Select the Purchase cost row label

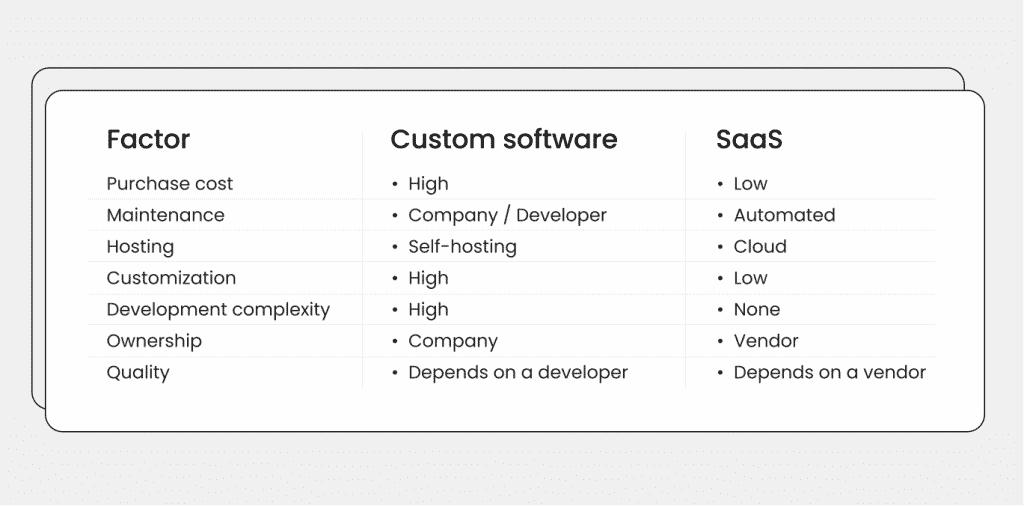169,184
